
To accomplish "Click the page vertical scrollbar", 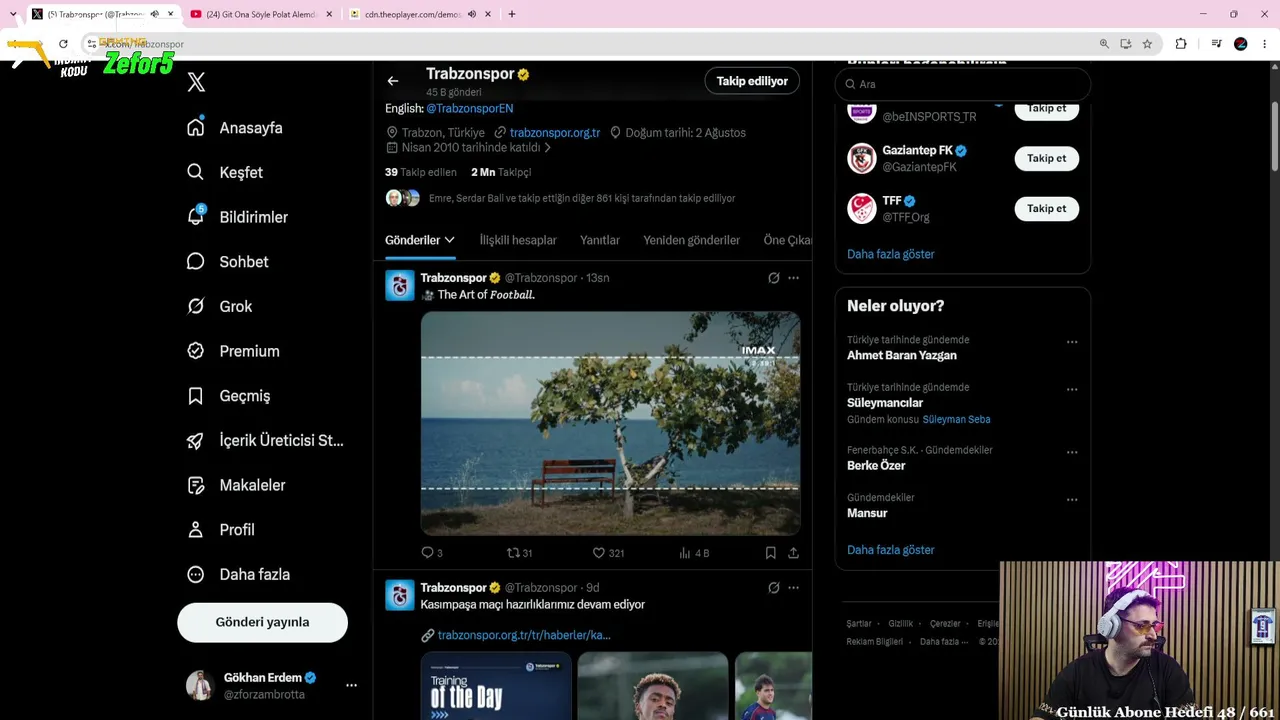I will tap(1274, 136).
